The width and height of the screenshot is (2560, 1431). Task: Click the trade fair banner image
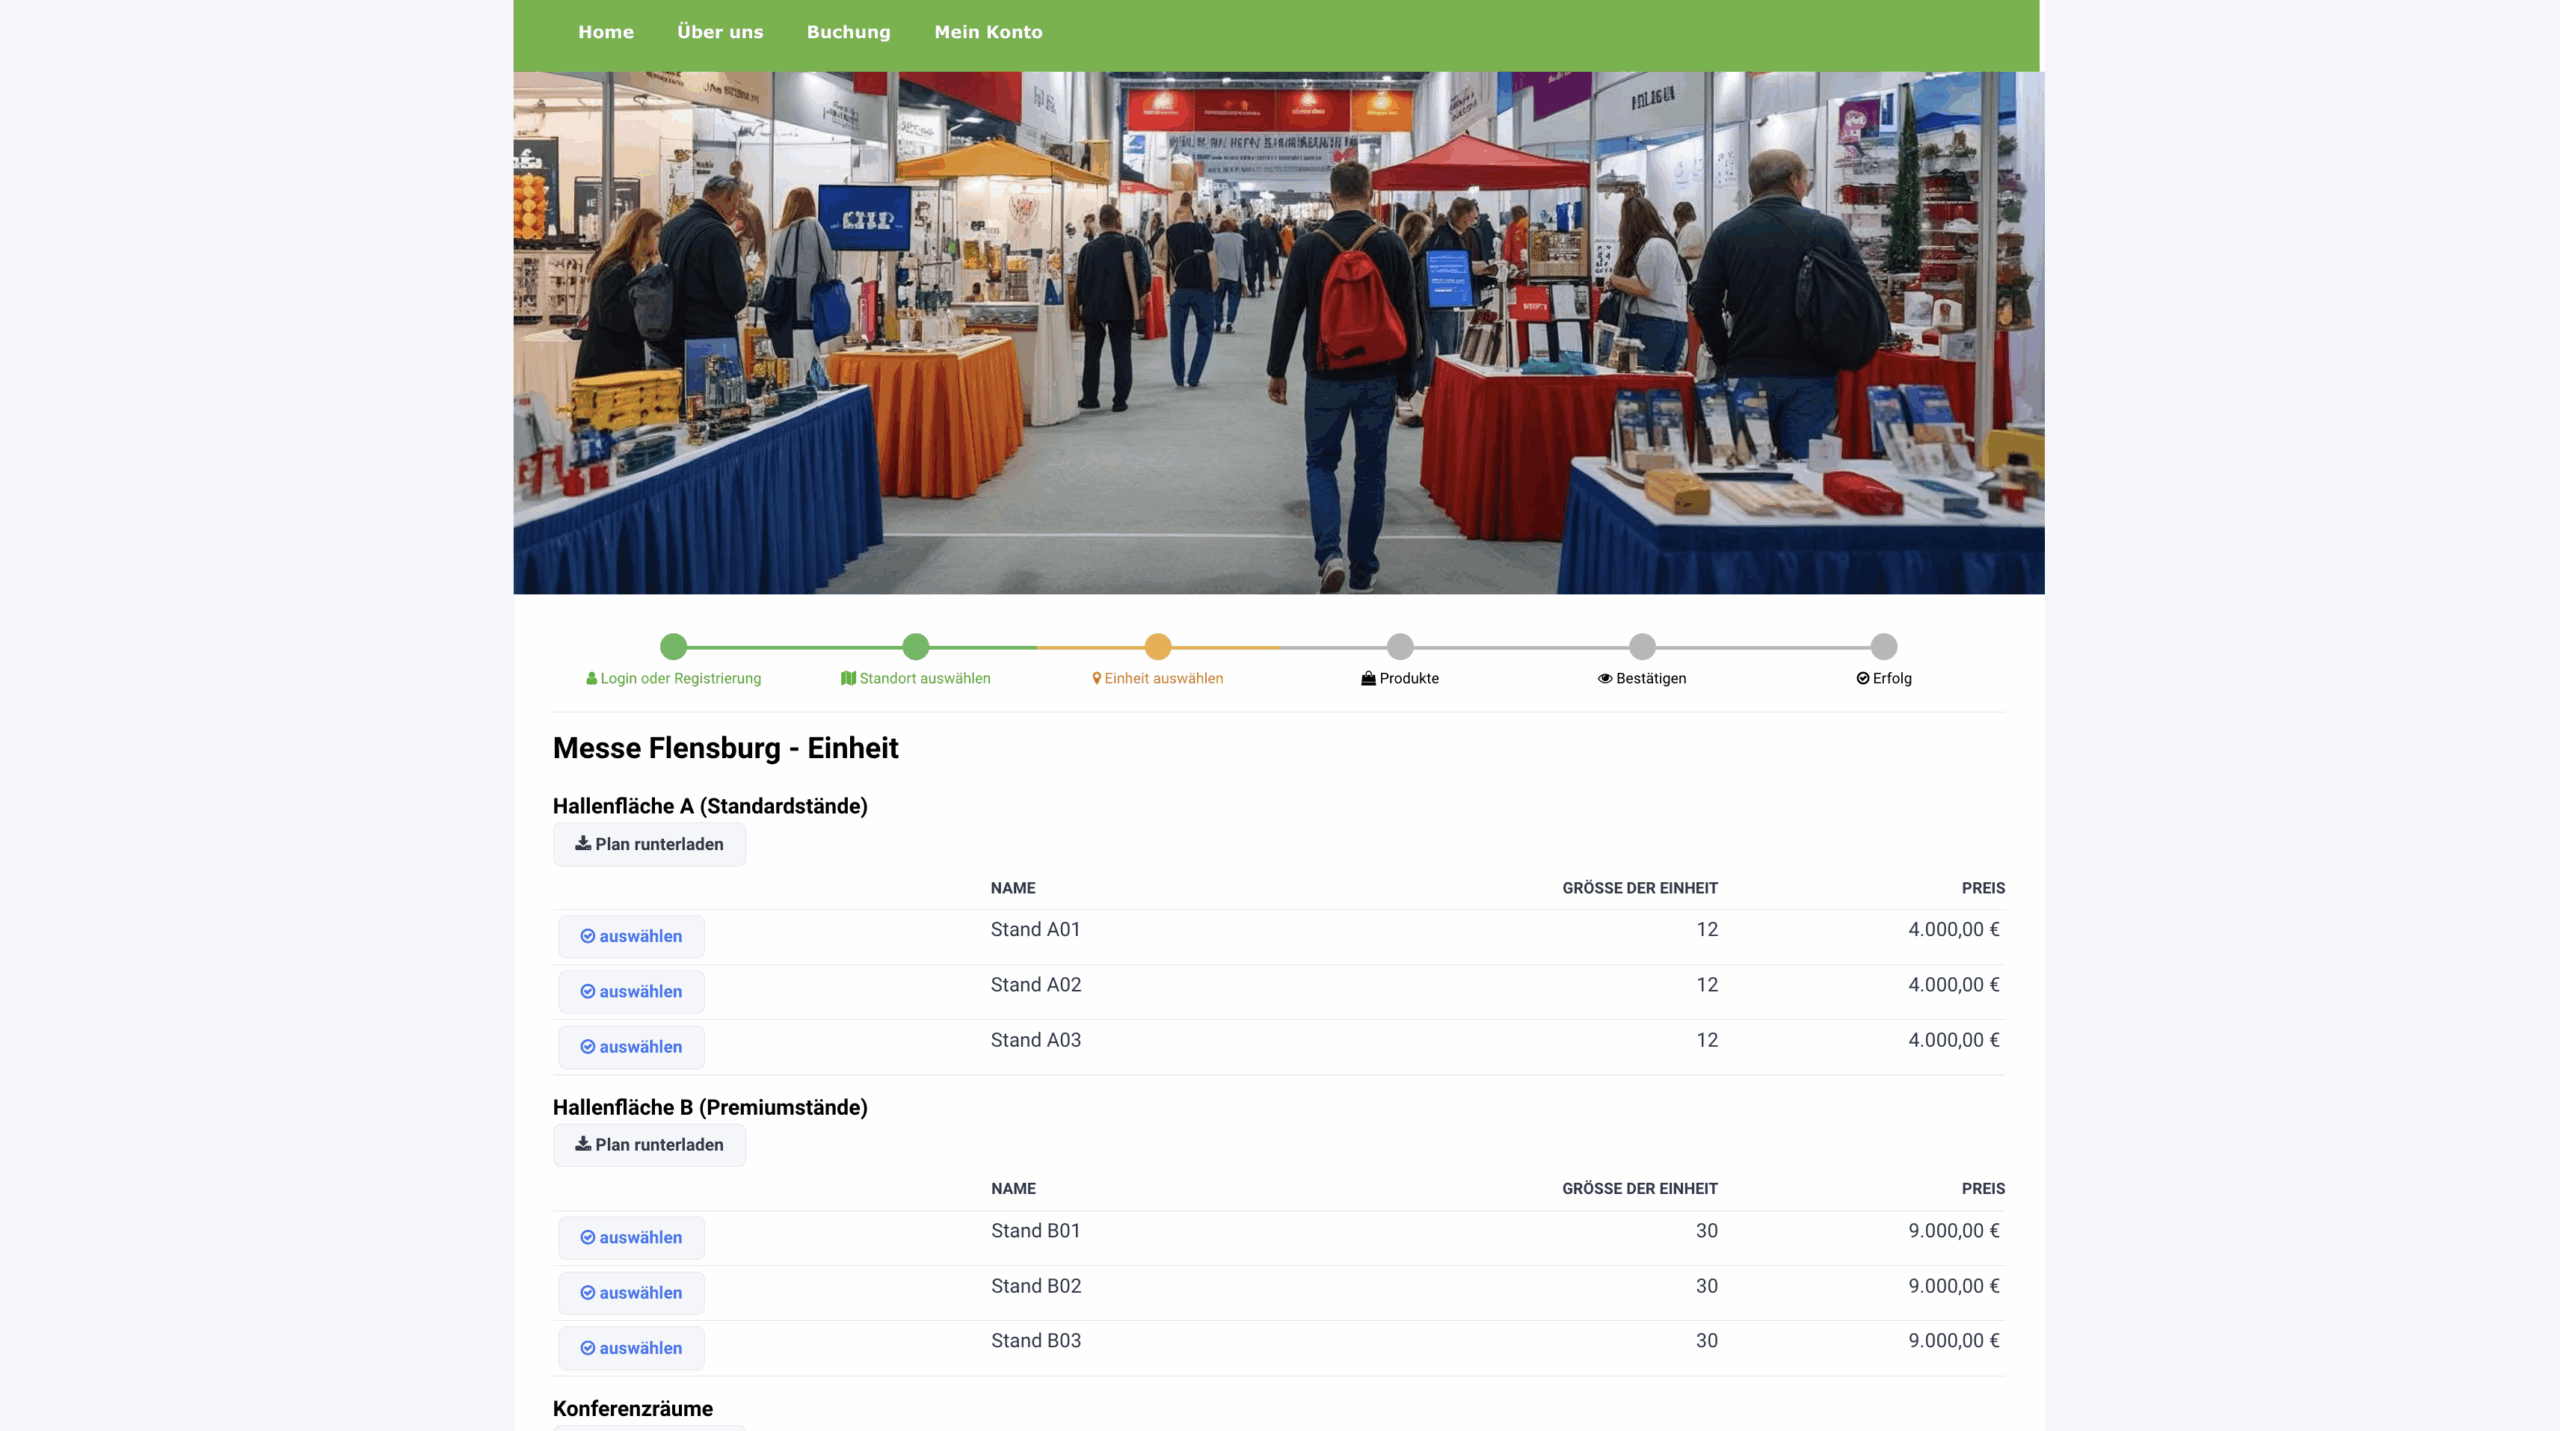pos(1278,332)
